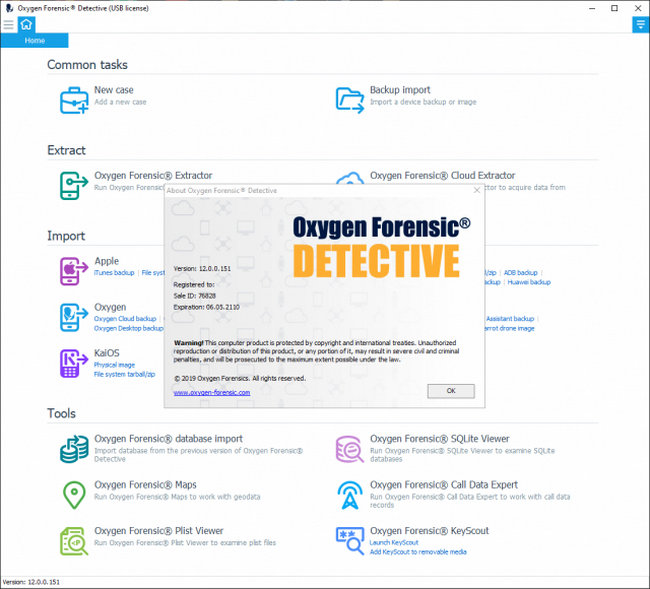Click the Cloud Extractor cloud icon

click(350, 178)
